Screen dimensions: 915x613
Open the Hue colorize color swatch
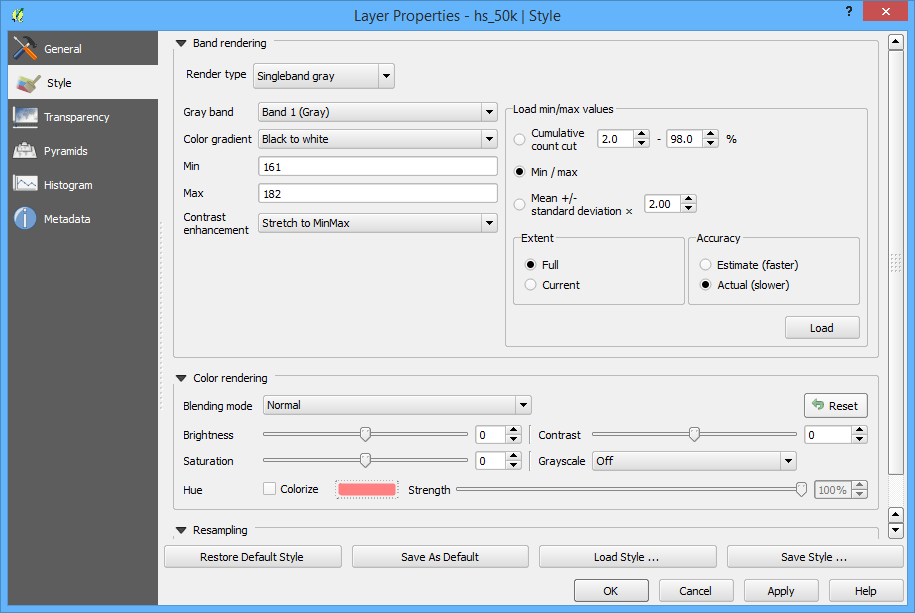click(366, 489)
